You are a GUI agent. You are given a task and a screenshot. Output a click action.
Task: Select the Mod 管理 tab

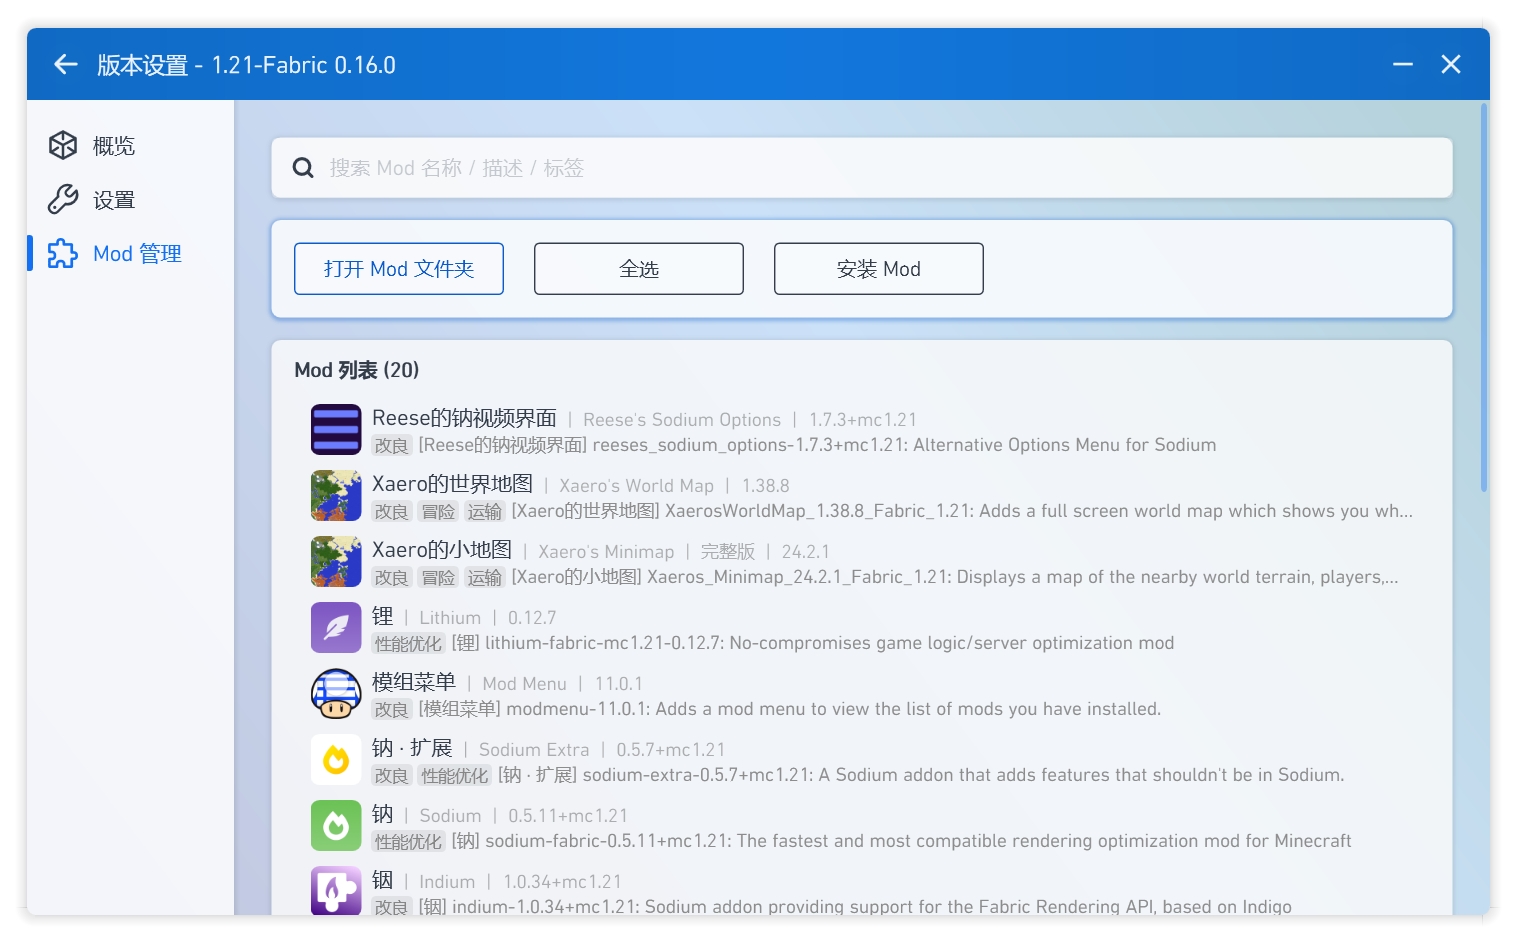130,254
